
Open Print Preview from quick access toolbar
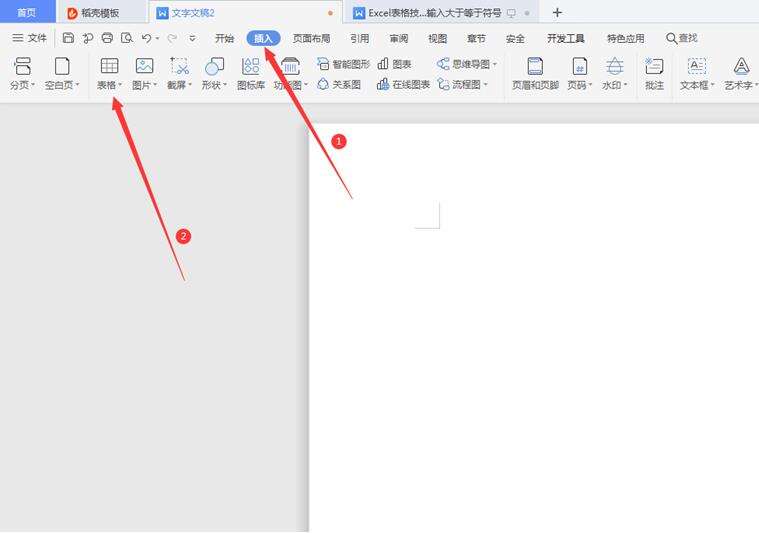127,38
